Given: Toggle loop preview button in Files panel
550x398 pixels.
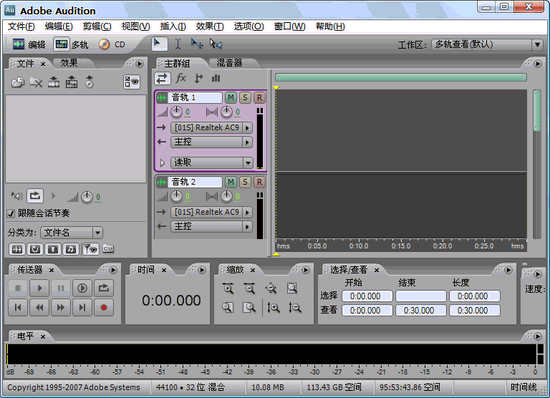Looking at the screenshot, I should tap(35, 196).
